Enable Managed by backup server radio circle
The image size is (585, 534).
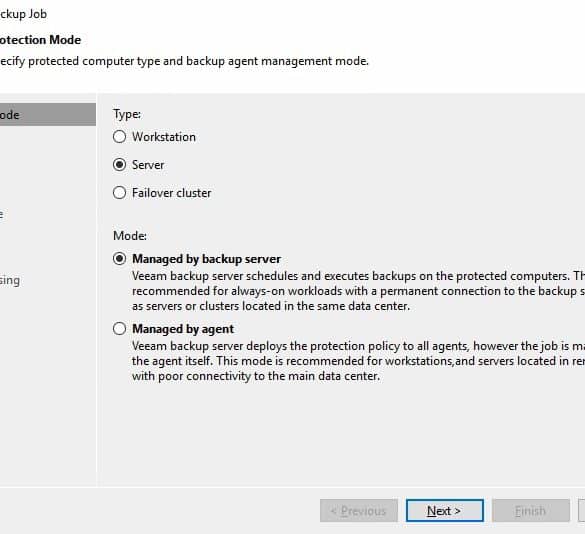(119, 259)
